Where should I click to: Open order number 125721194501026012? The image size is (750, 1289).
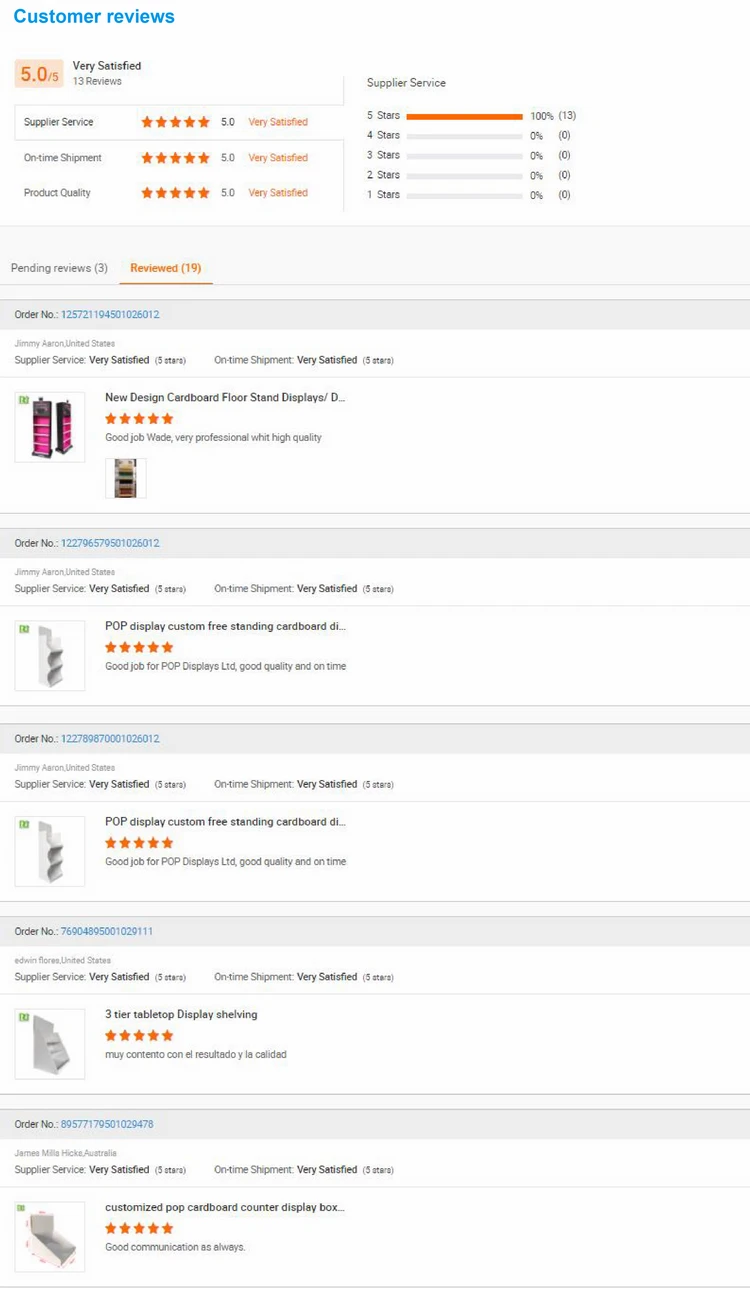click(110, 315)
